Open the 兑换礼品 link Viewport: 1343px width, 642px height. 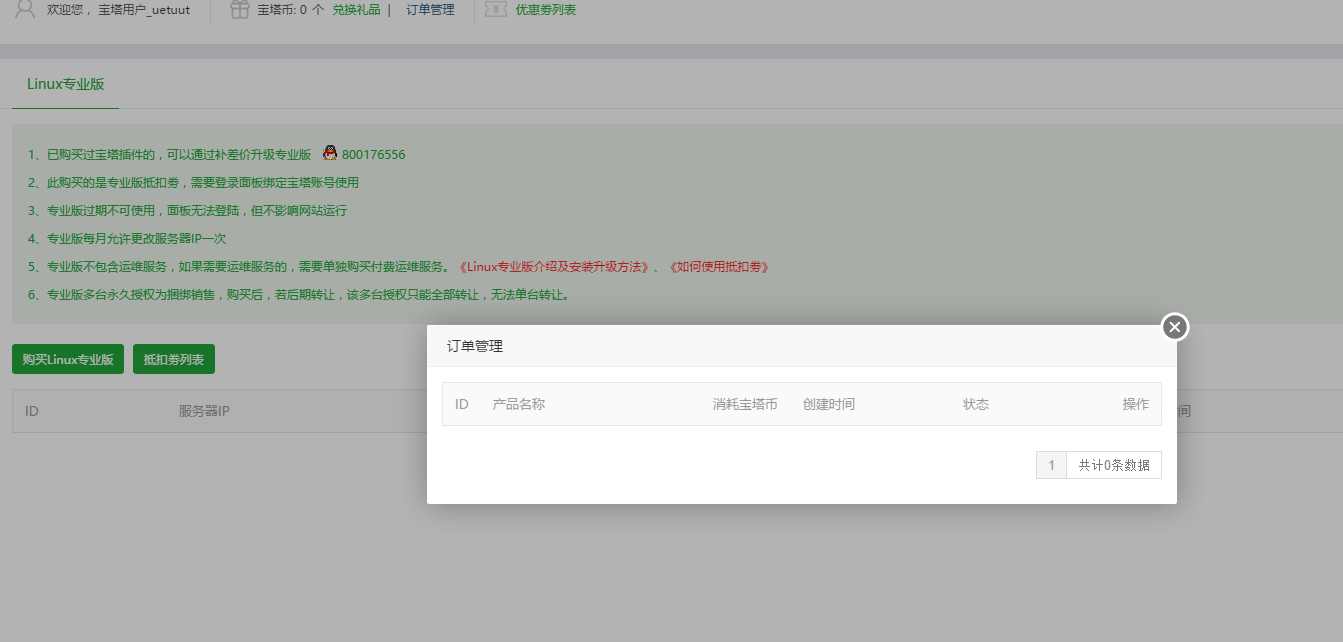(x=356, y=10)
